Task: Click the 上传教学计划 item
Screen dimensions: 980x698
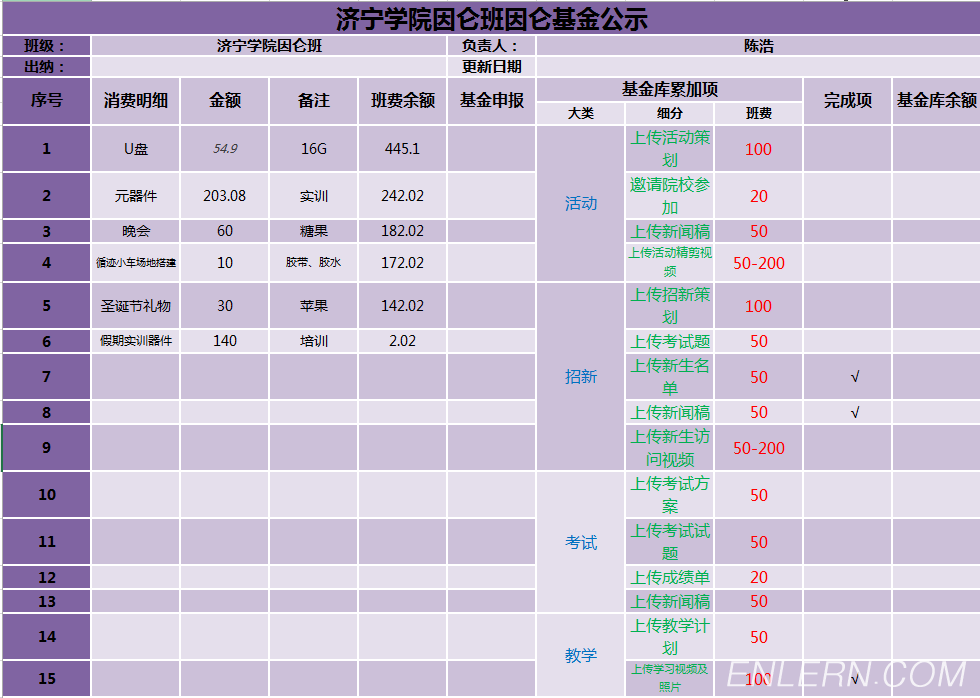Action: click(669, 637)
